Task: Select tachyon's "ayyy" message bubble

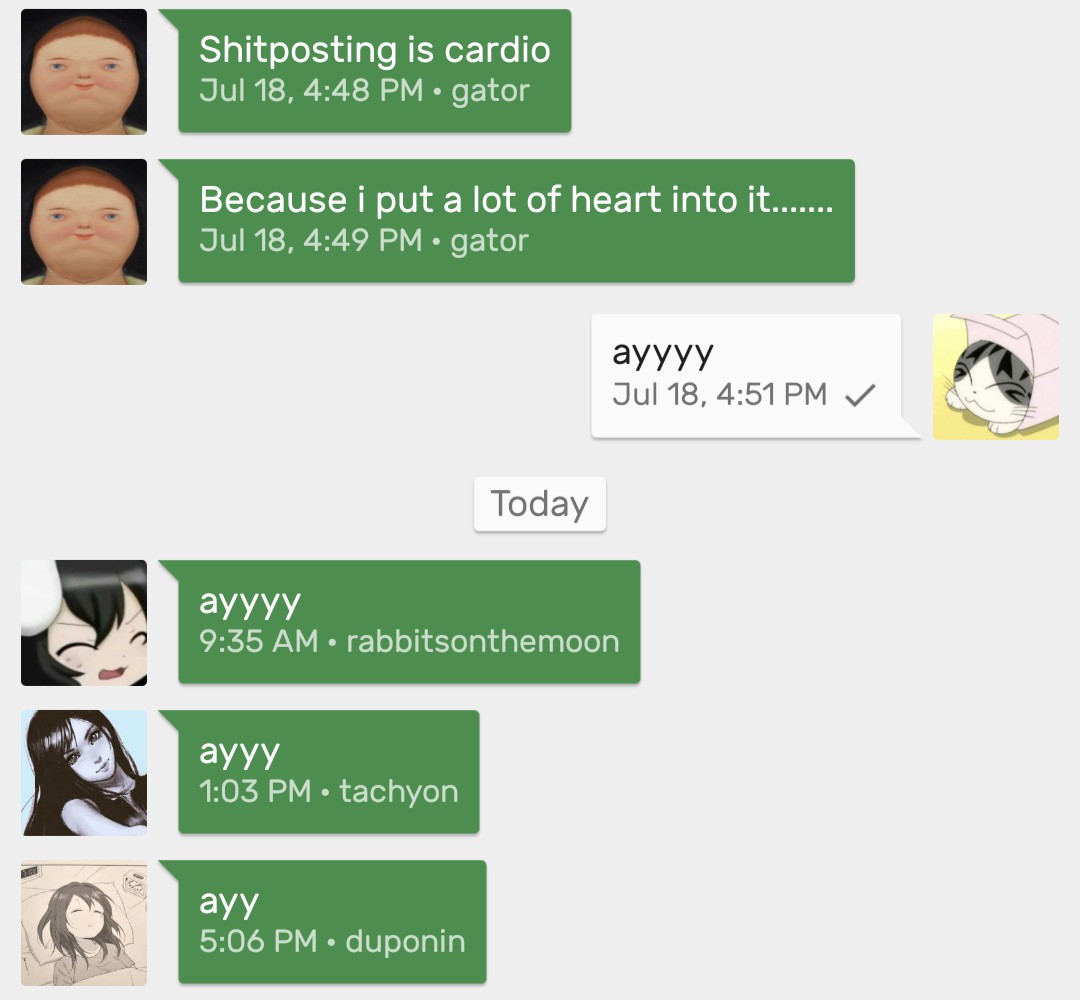Action: pyautogui.click(x=329, y=772)
